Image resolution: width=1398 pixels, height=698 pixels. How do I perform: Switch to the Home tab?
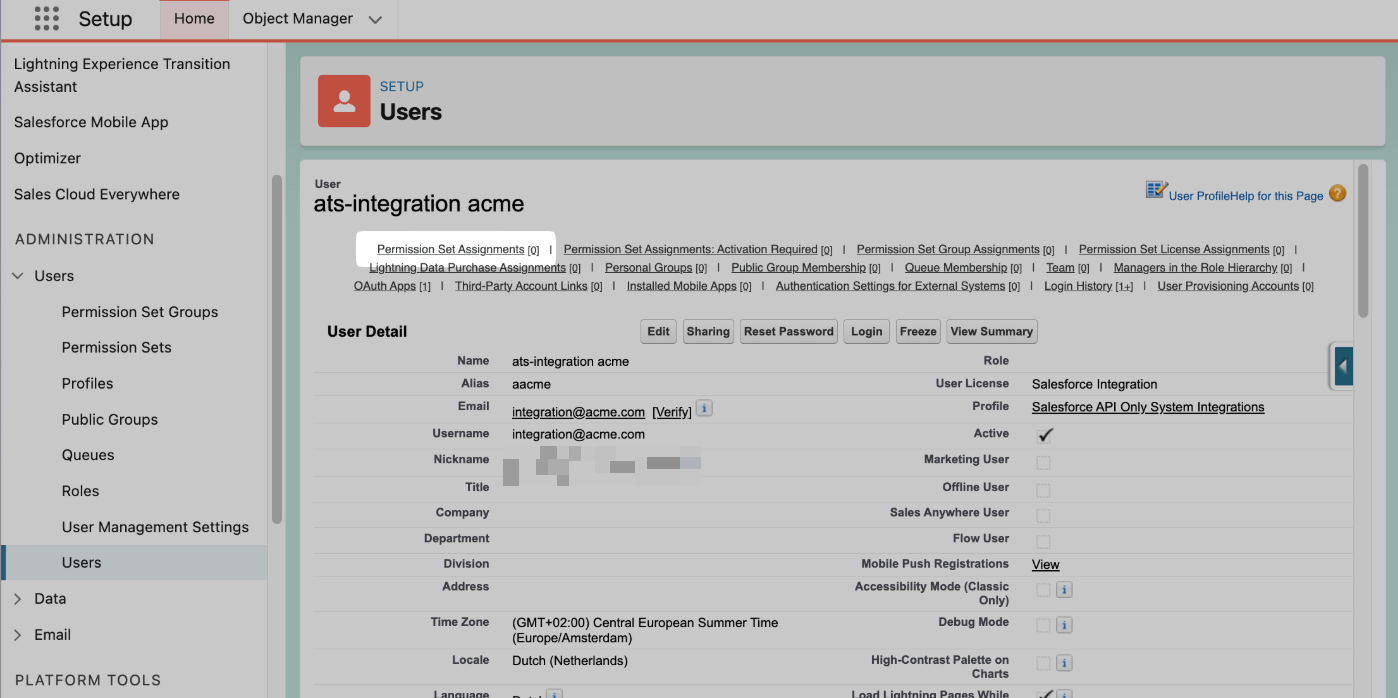[x=194, y=19]
